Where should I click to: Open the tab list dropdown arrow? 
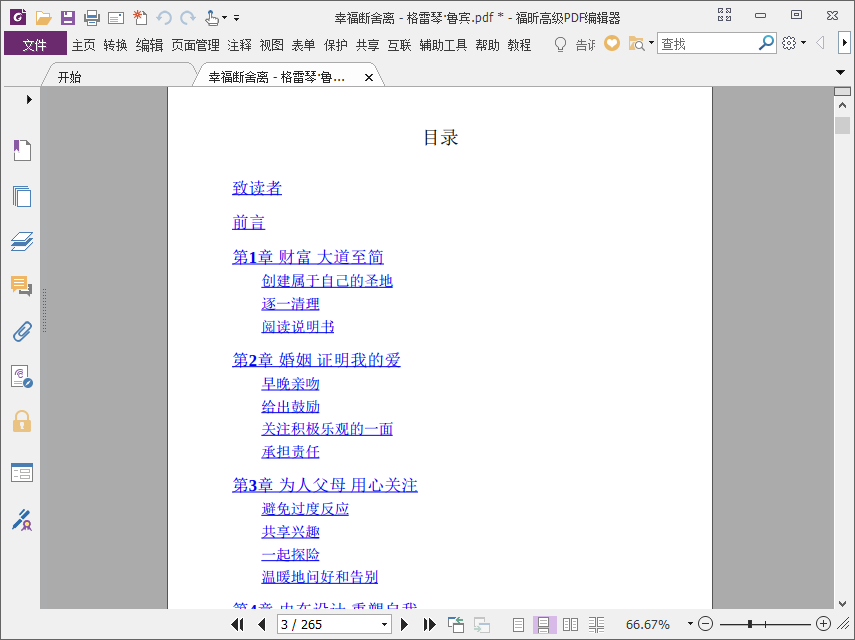tap(840, 72)
